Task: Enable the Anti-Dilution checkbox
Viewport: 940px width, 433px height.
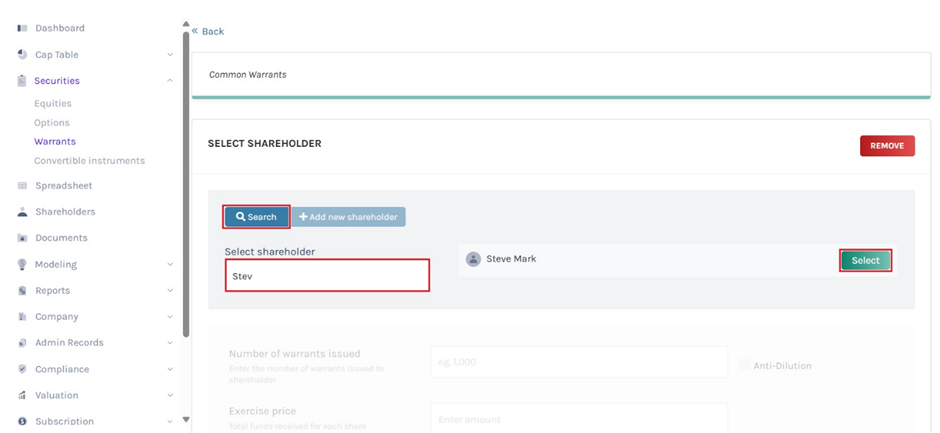Action: (744, 366)
